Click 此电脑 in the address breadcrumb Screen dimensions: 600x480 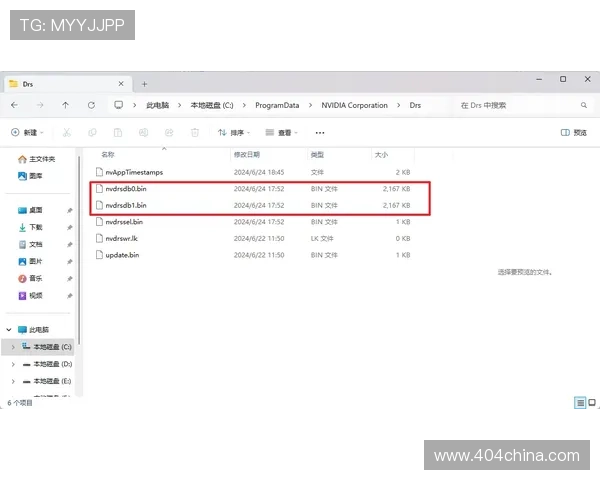click(158, 105)
